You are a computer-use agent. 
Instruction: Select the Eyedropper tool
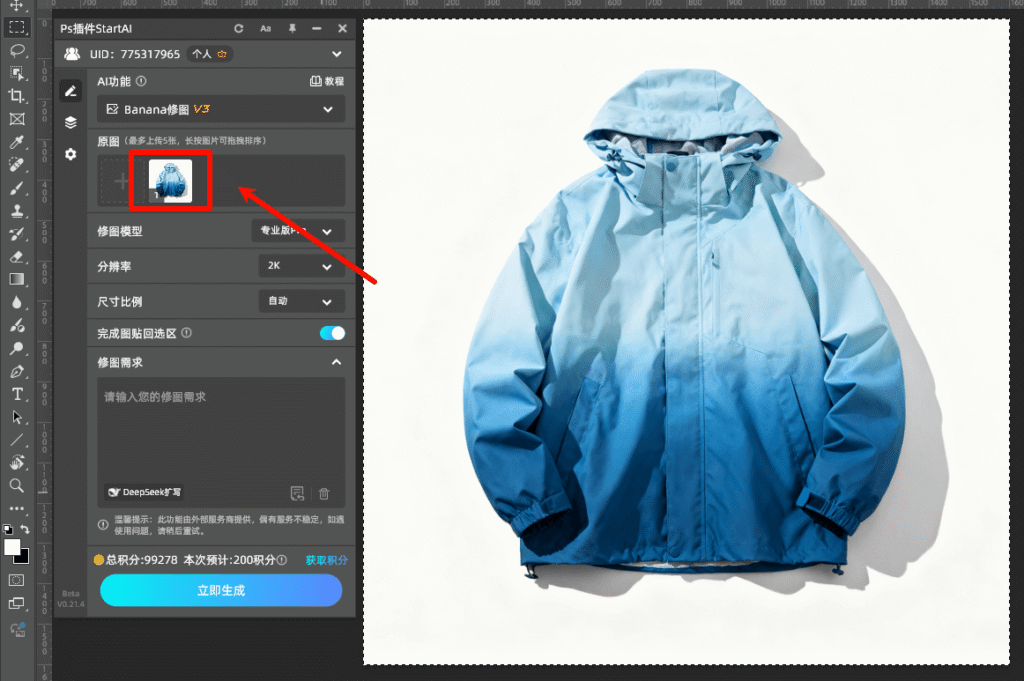[17, 143]
